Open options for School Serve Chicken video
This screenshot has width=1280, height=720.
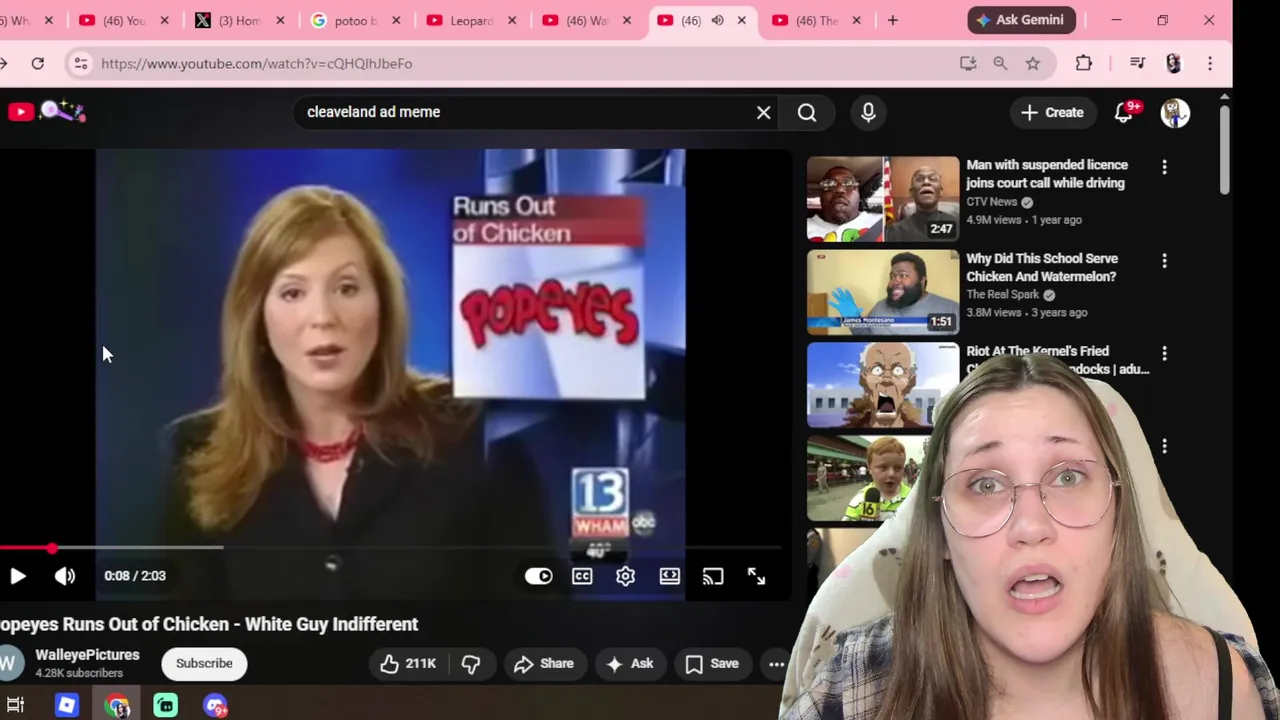pos(1164,260)
